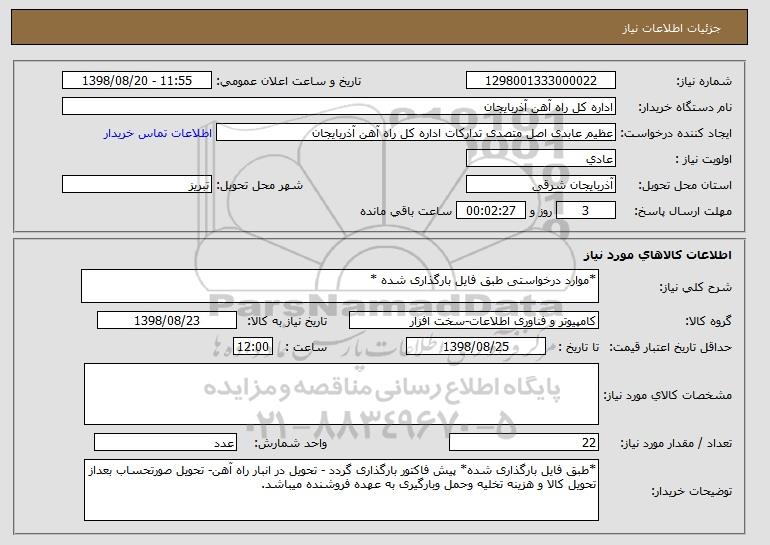The width and height of the screenshot is (770, 545).
Task: Click the text ساعت باقی مانده
Action: pyautogui.click(x=406, y=211)
